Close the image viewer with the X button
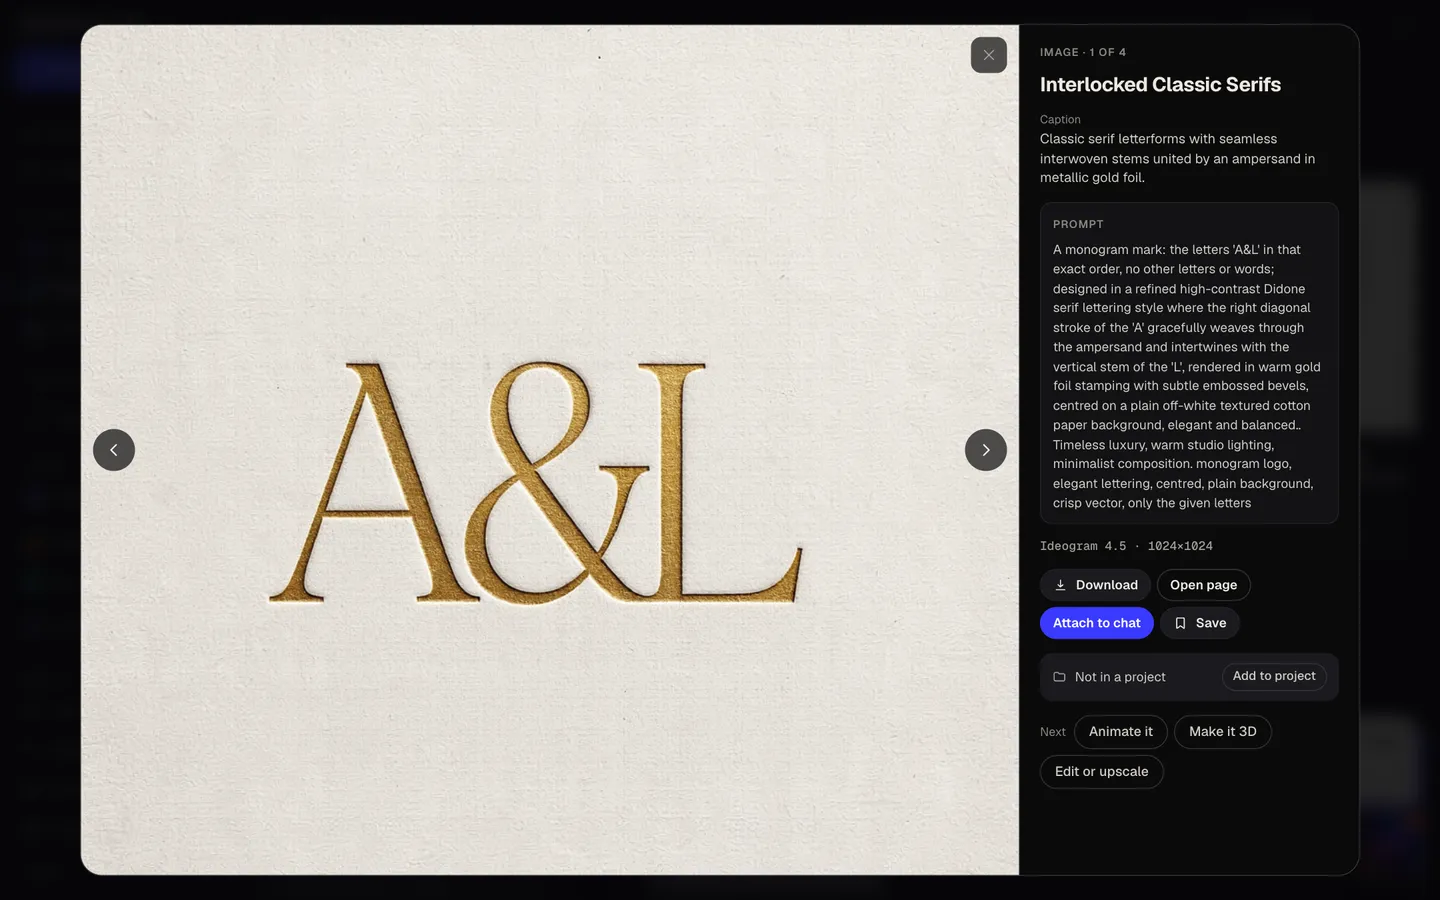Image resolution: width=1440 pixels, height=900 pixels. click(988, 55)
